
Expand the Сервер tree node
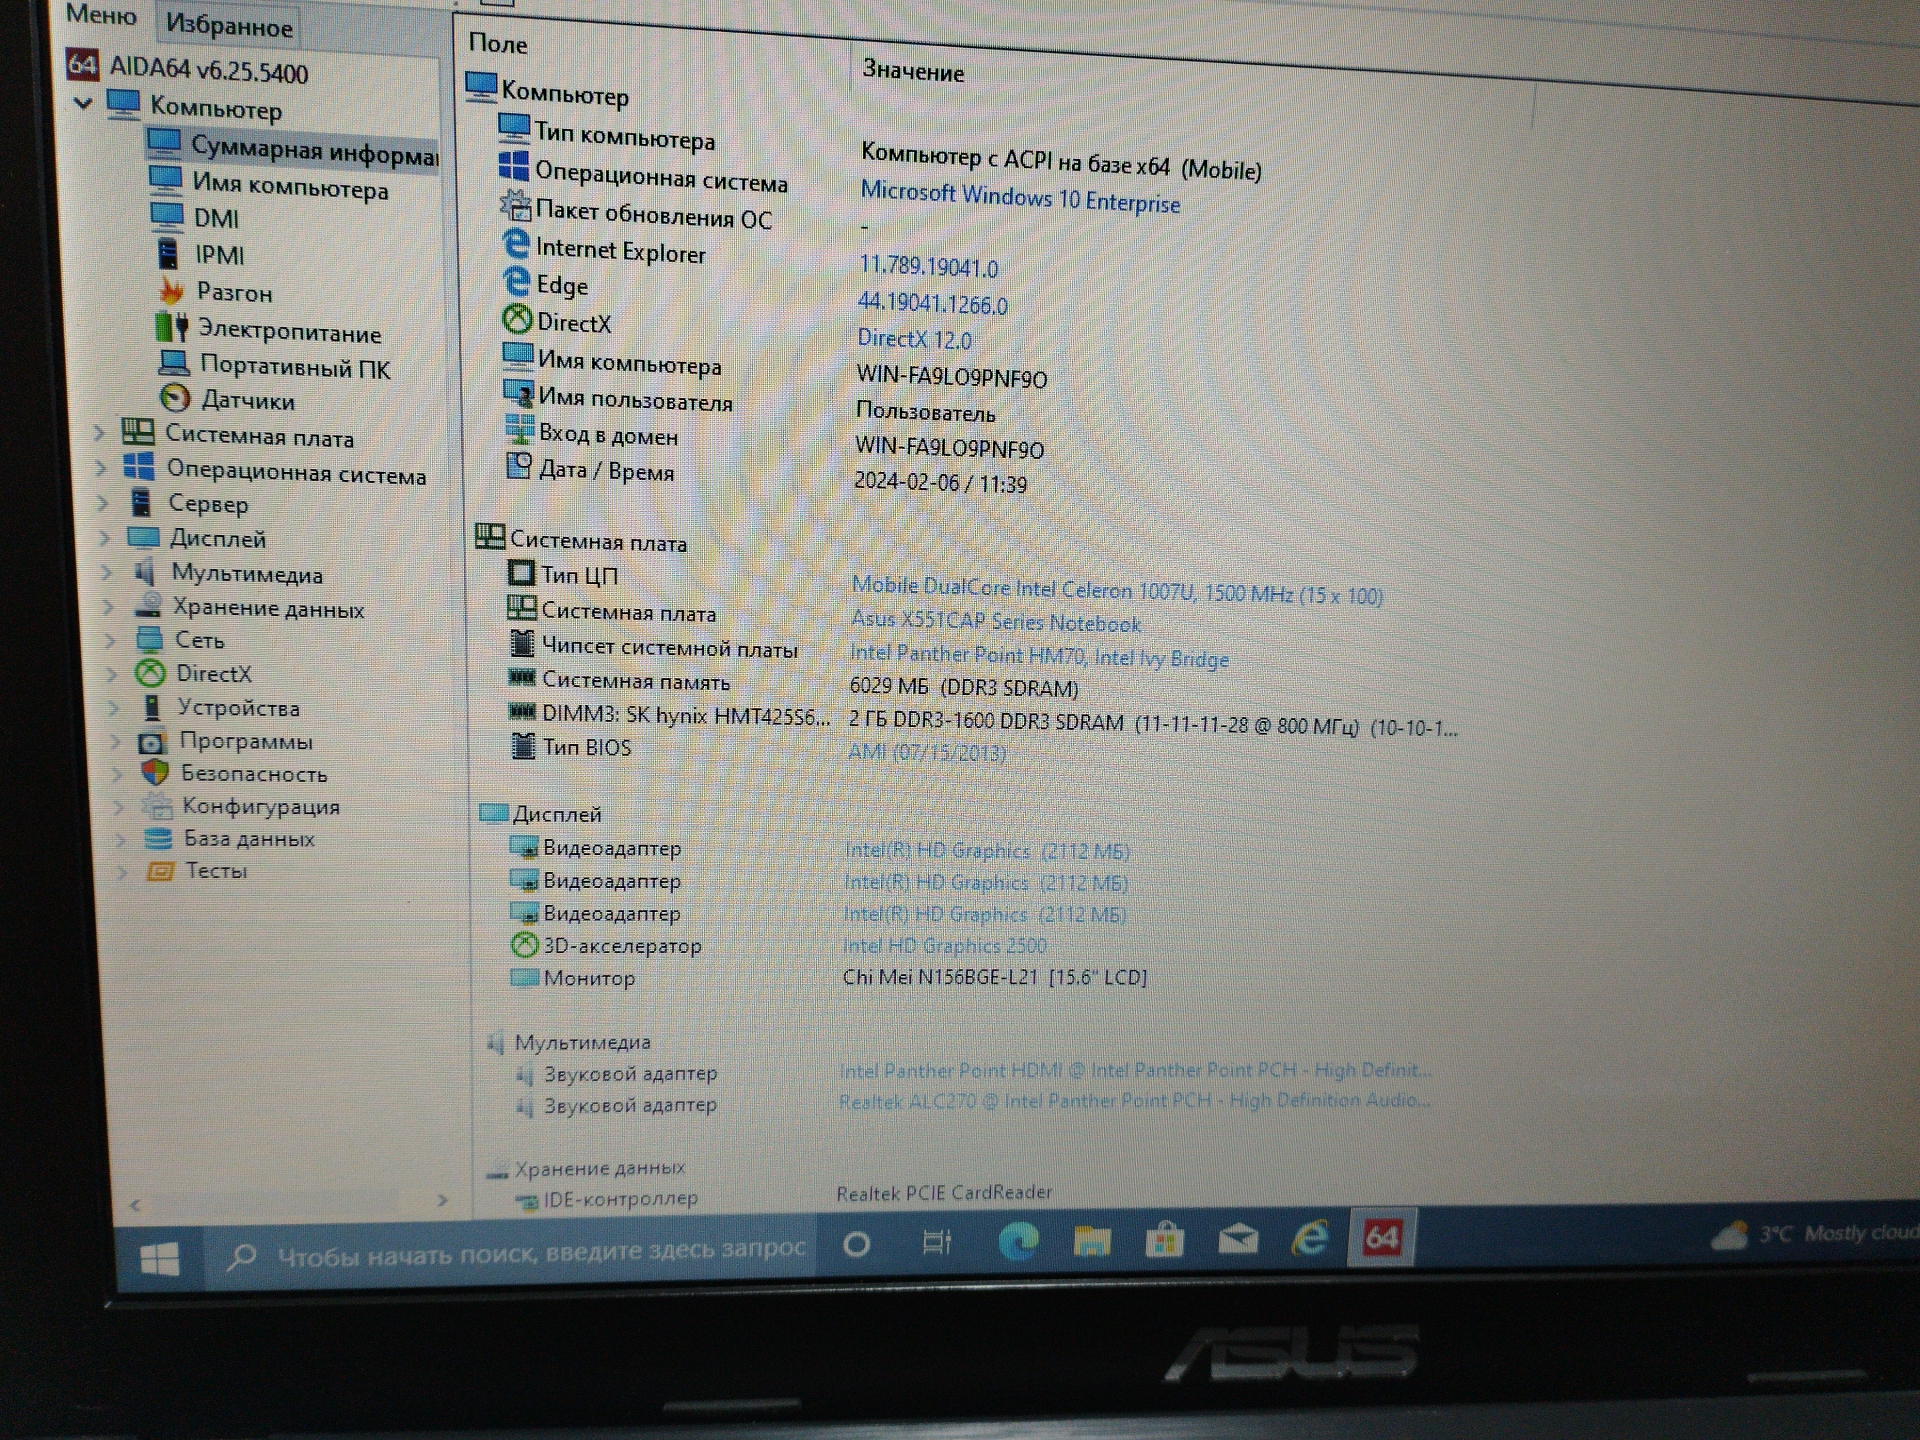[x=103, y=502]
